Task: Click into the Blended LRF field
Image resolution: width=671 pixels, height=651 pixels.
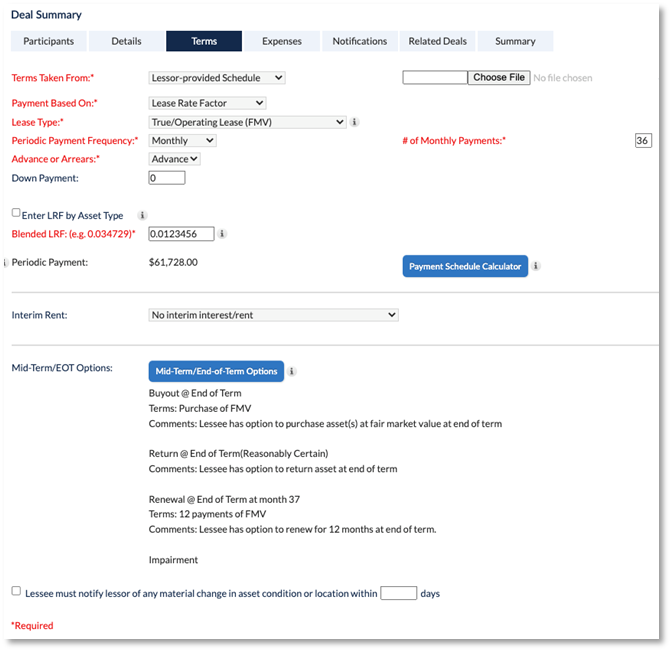Action: pos(181,234)
